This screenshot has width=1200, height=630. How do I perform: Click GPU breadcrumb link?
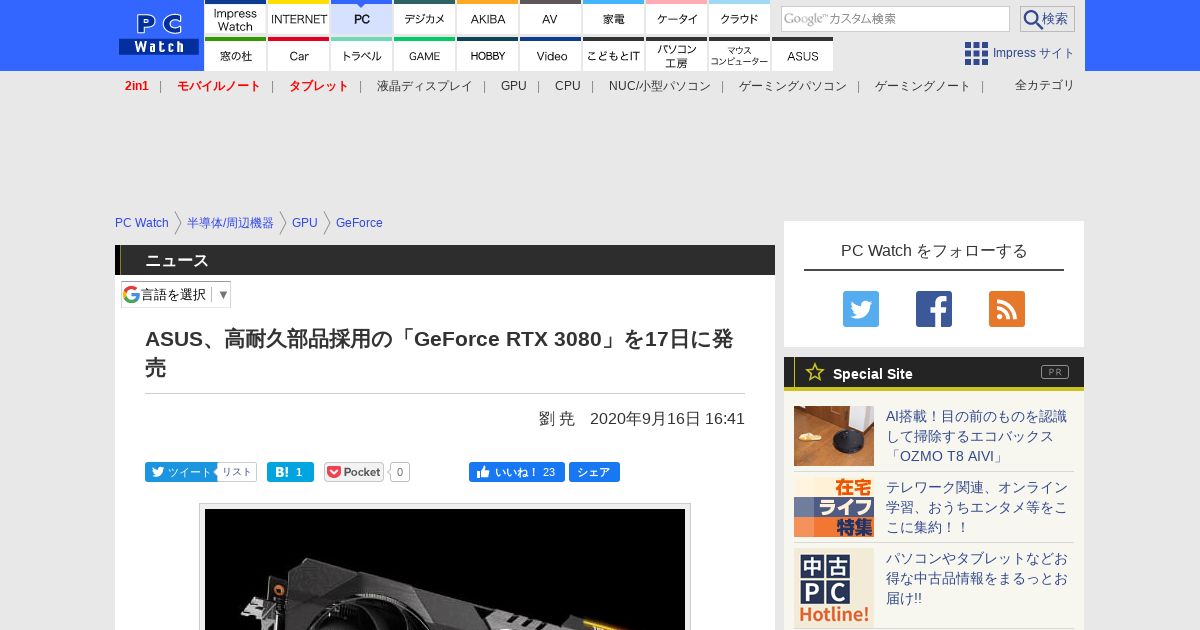pos(305,223)
